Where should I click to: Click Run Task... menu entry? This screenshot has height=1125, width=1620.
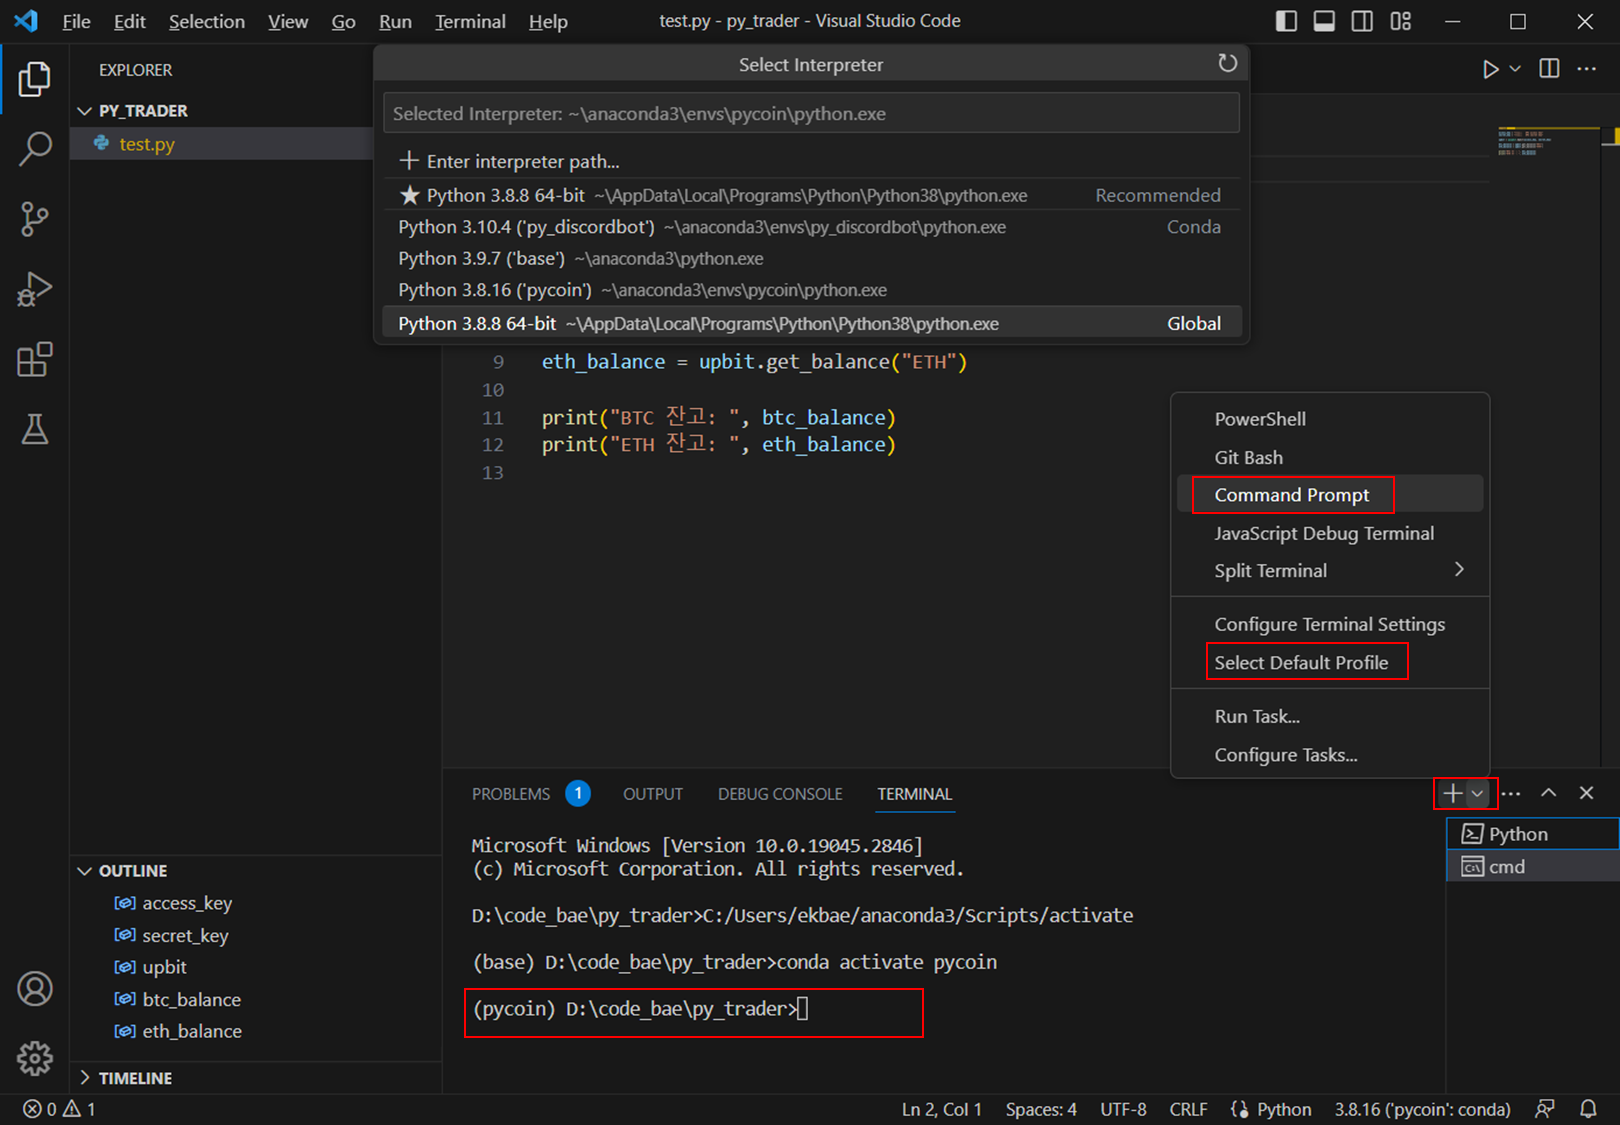tap(1330, 716)
